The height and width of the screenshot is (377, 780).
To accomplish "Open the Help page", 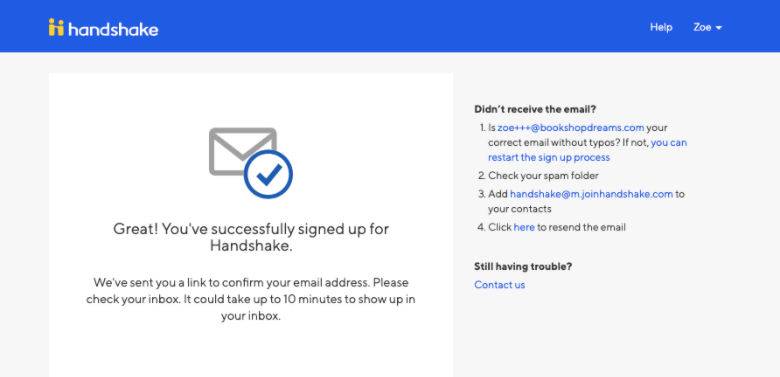I will click(661, 27).
